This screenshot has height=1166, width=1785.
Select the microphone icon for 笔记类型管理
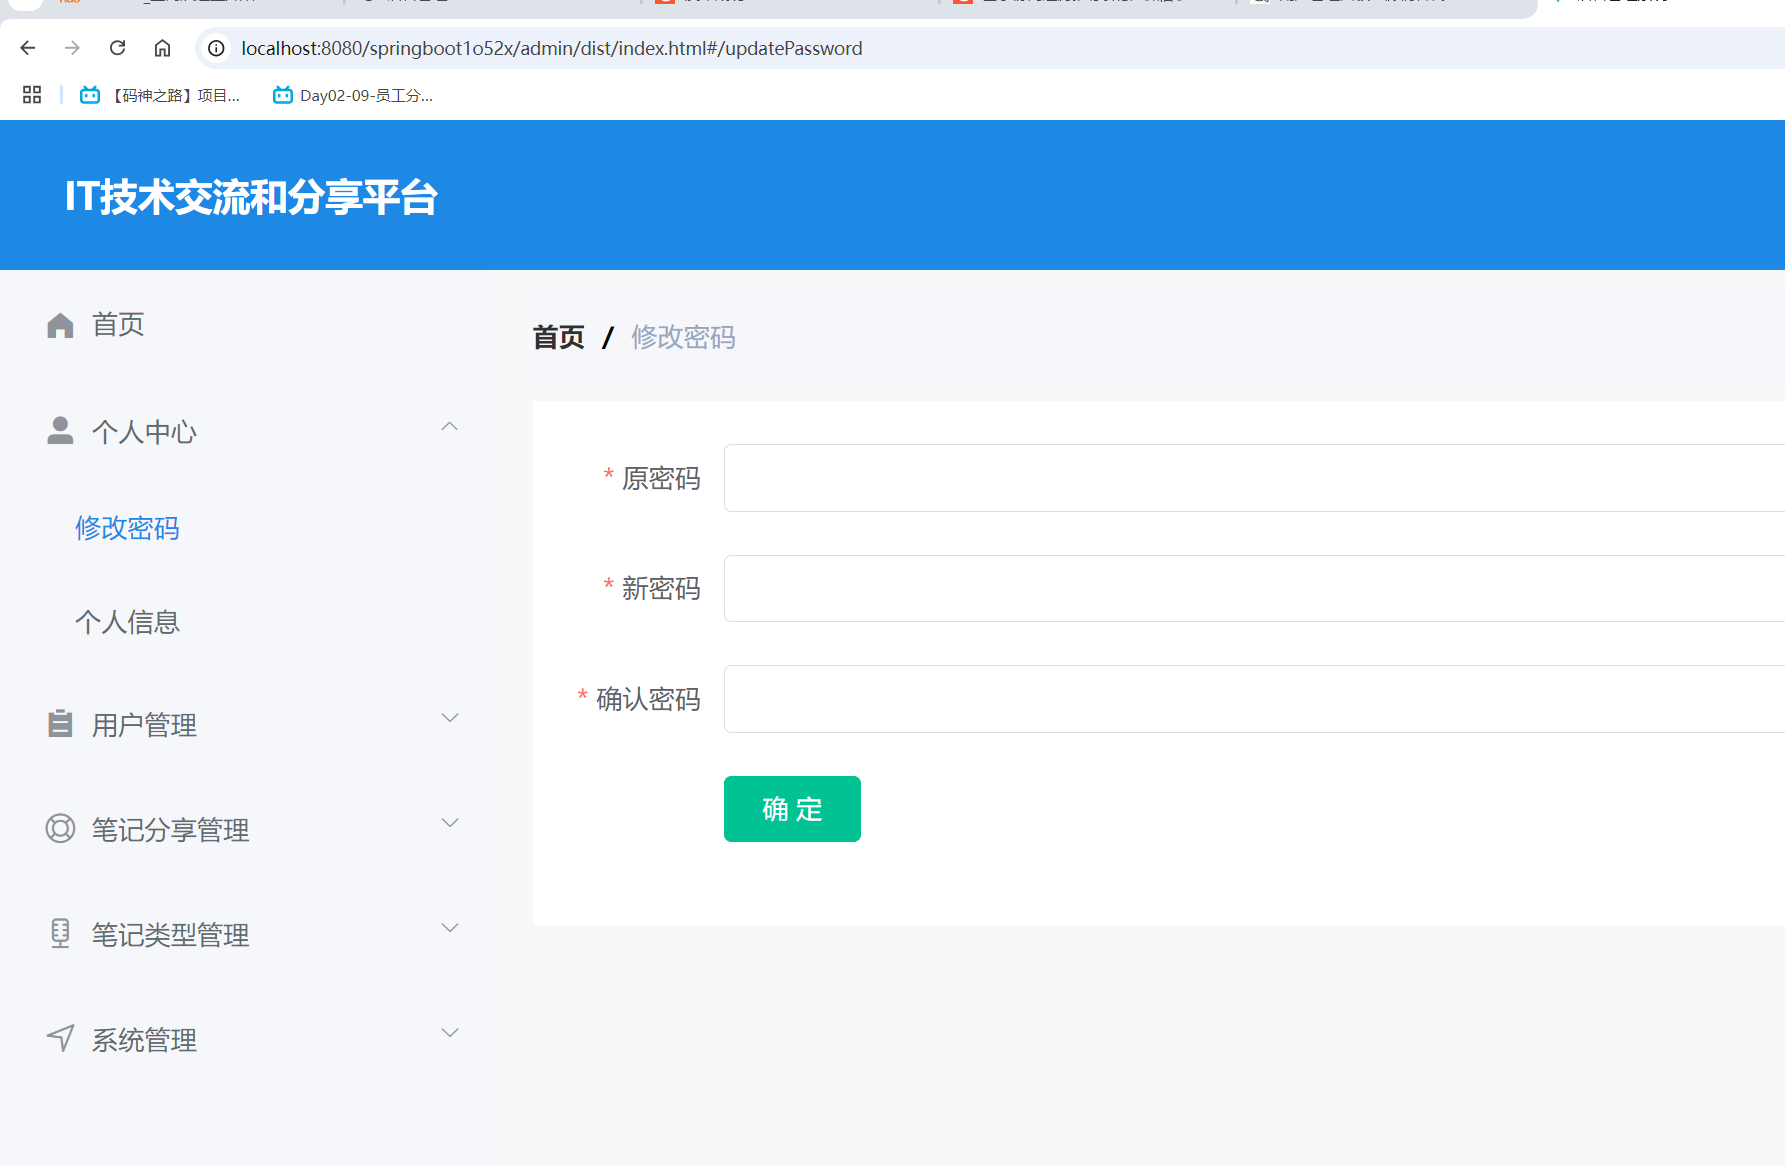tap(60, 933)
